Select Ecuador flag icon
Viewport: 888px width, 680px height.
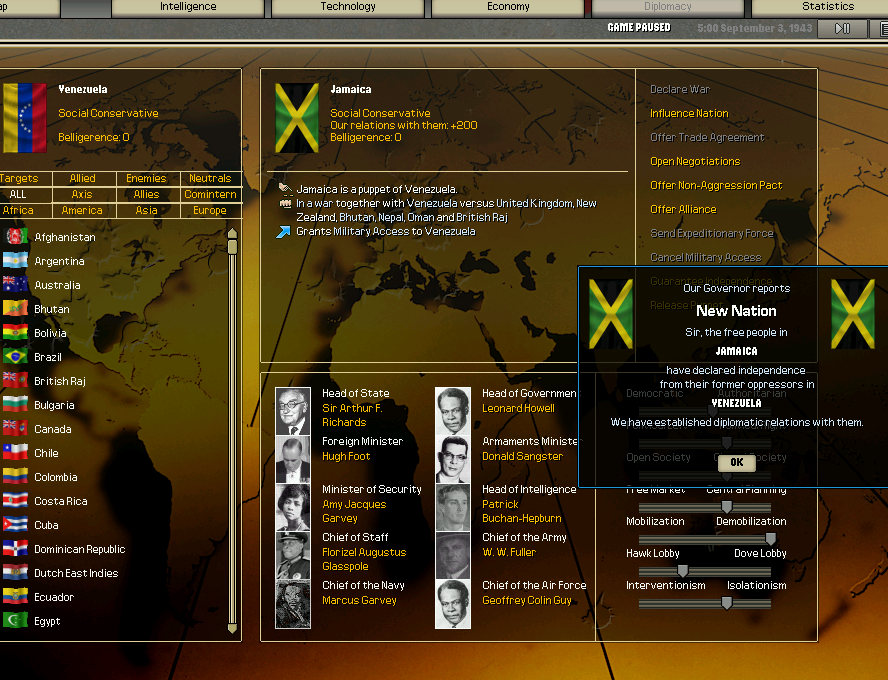(x=15, y=596)
